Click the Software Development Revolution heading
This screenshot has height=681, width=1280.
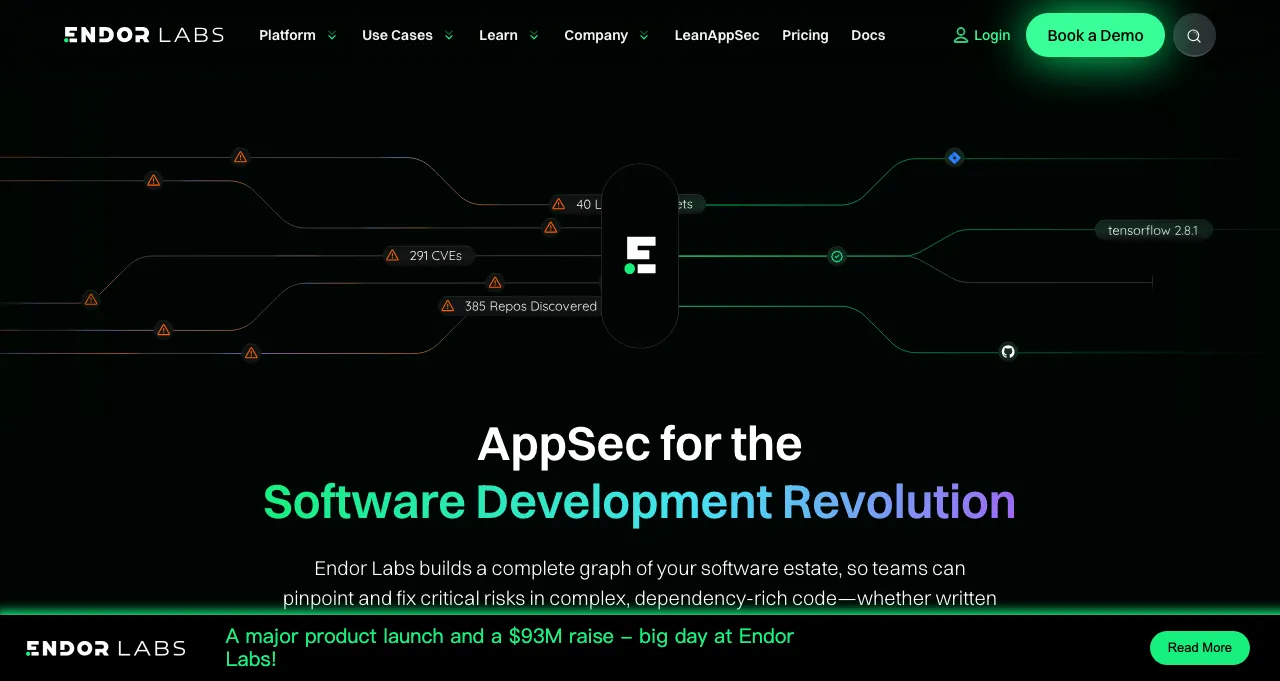pyautogui.click(x=640, y=502)
